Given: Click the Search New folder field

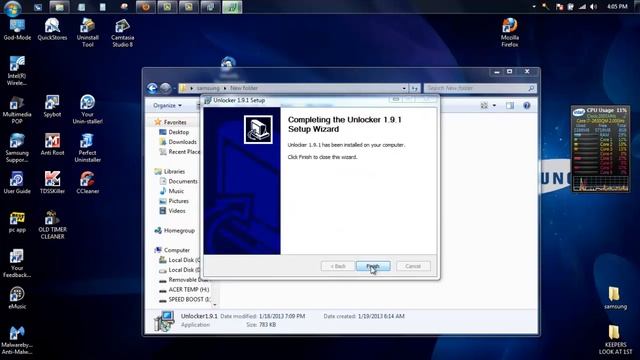Looking at the screenshot, I should coord(480,88).
